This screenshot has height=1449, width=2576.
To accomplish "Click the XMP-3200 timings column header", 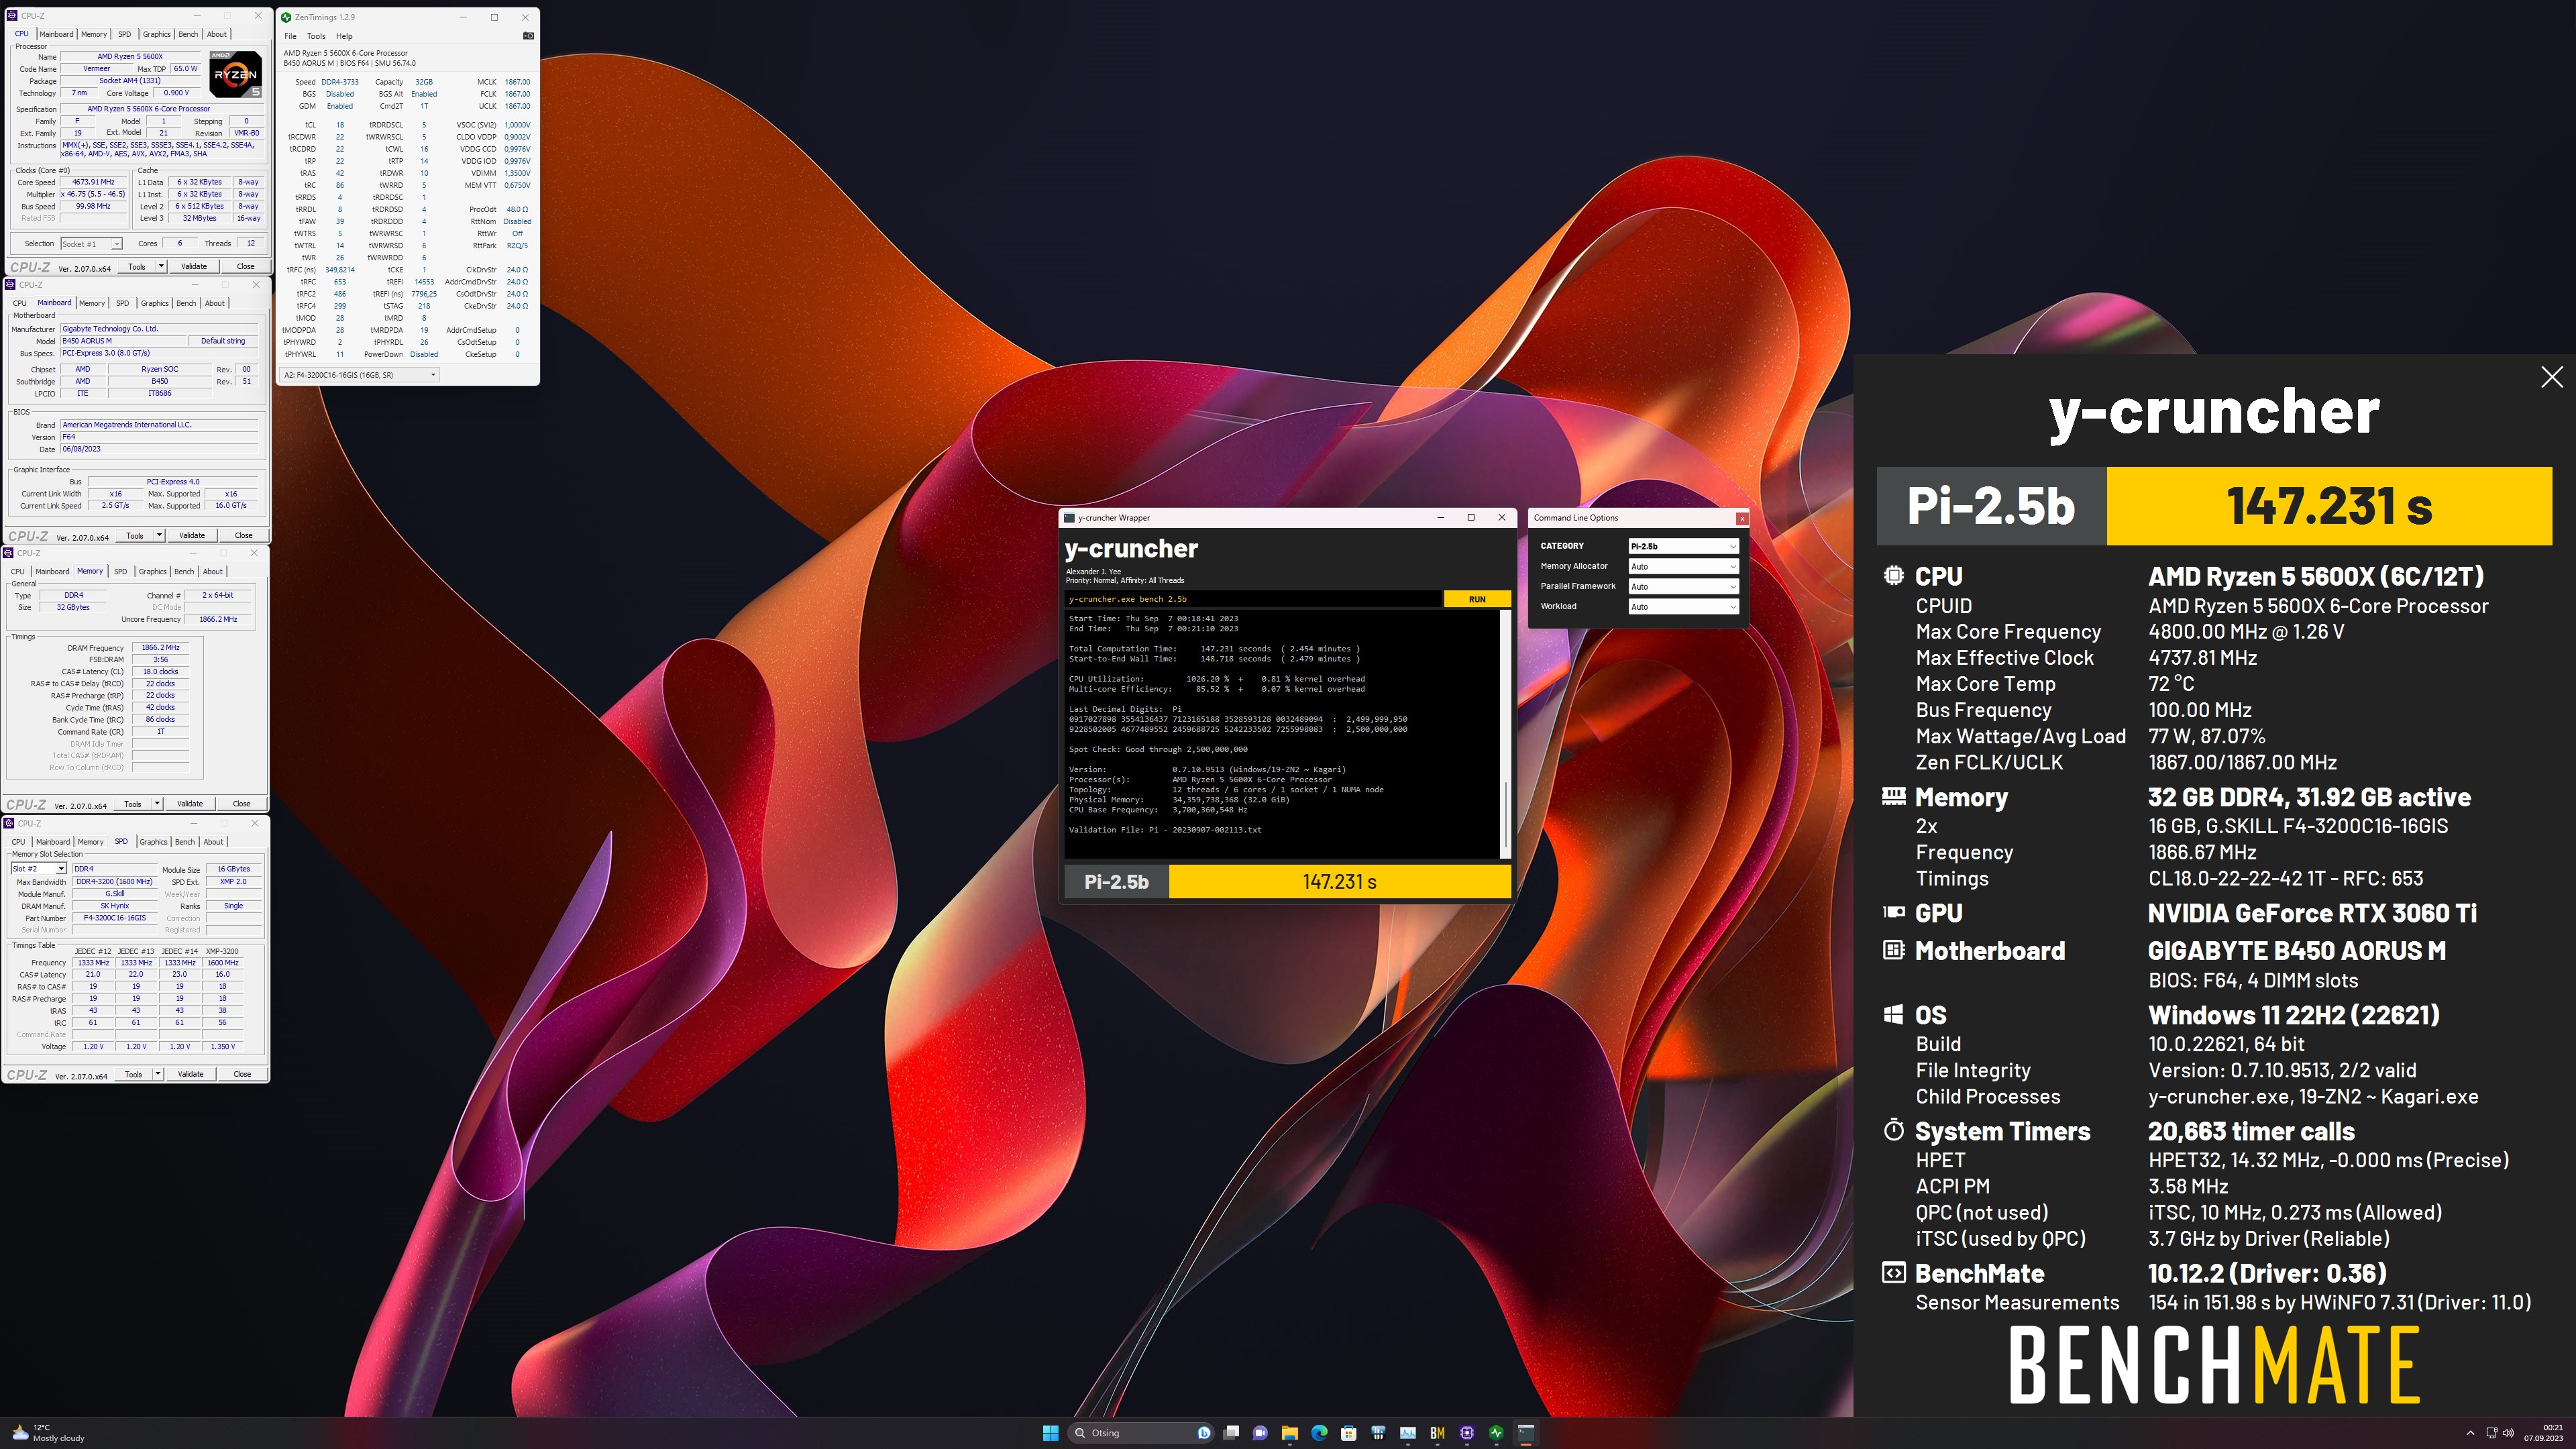I will (x=222, y=952).
